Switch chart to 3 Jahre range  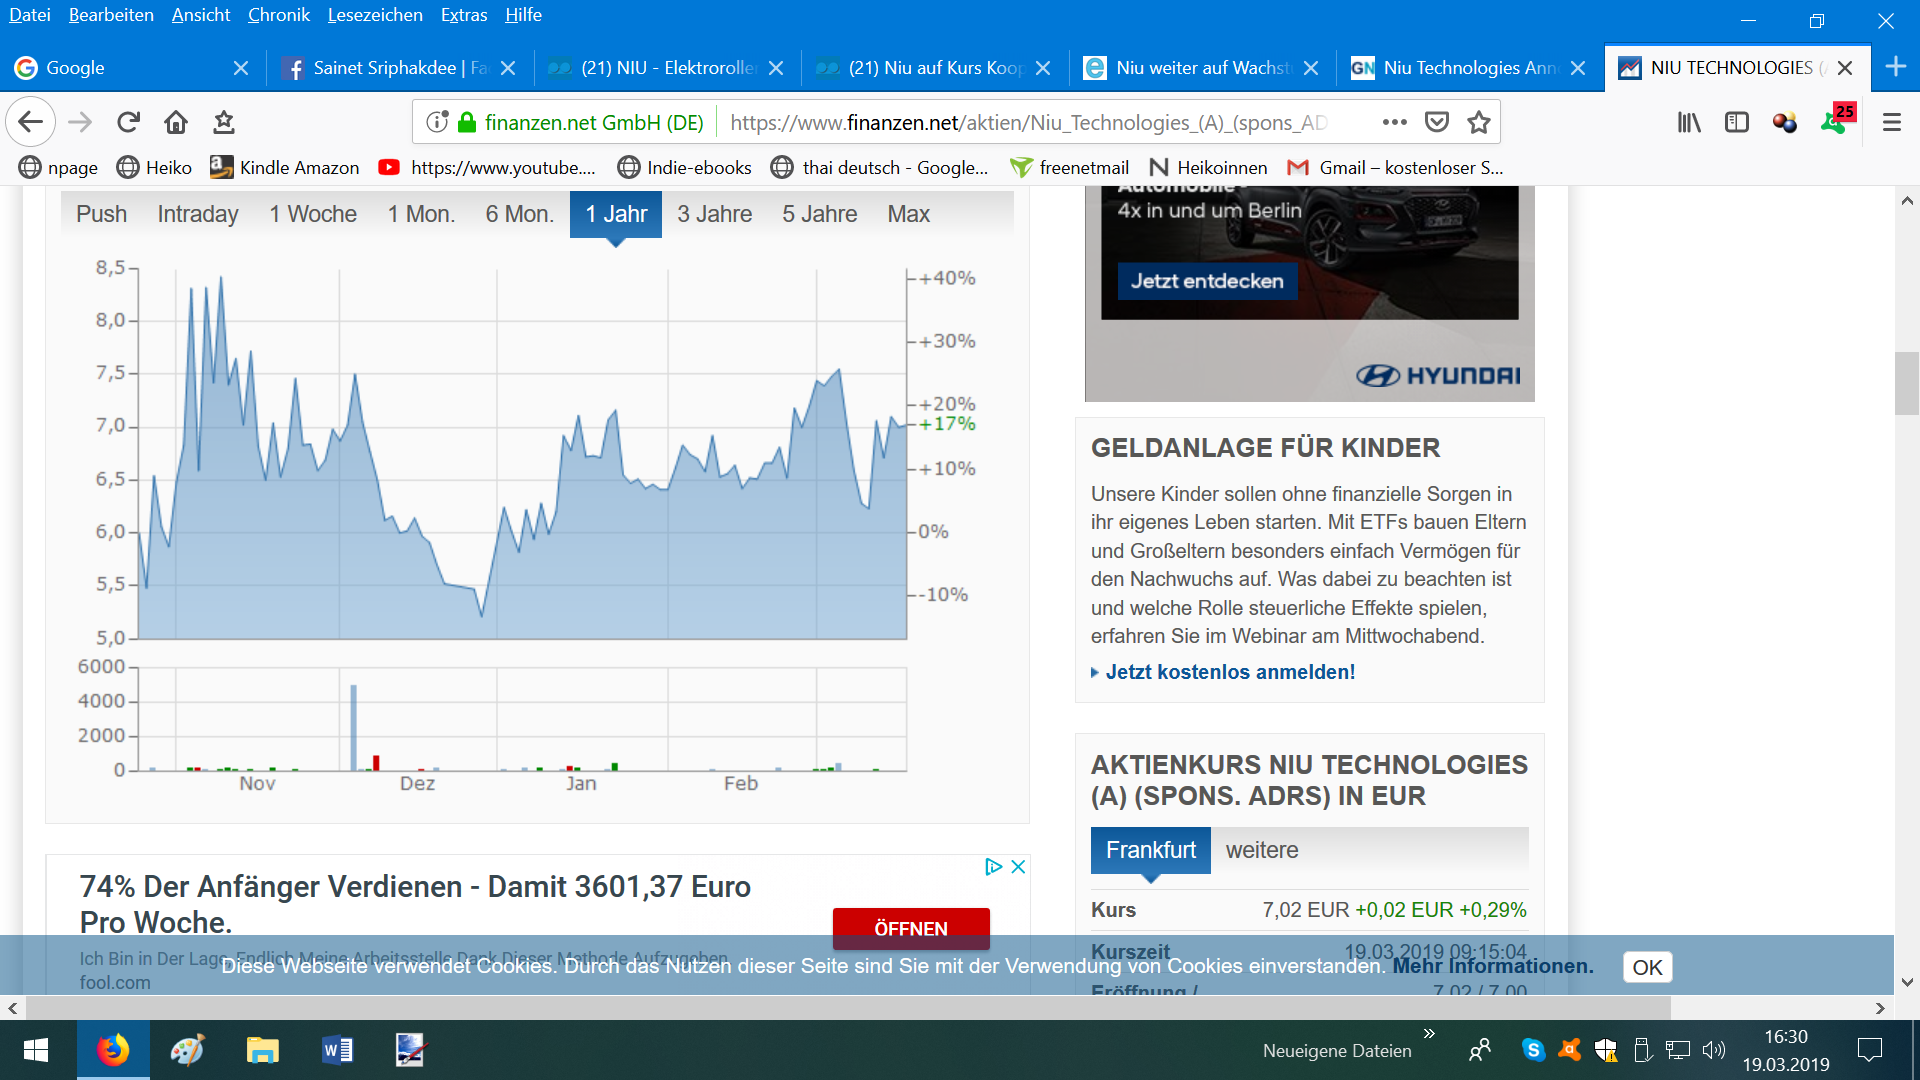[x=714, y=214]
